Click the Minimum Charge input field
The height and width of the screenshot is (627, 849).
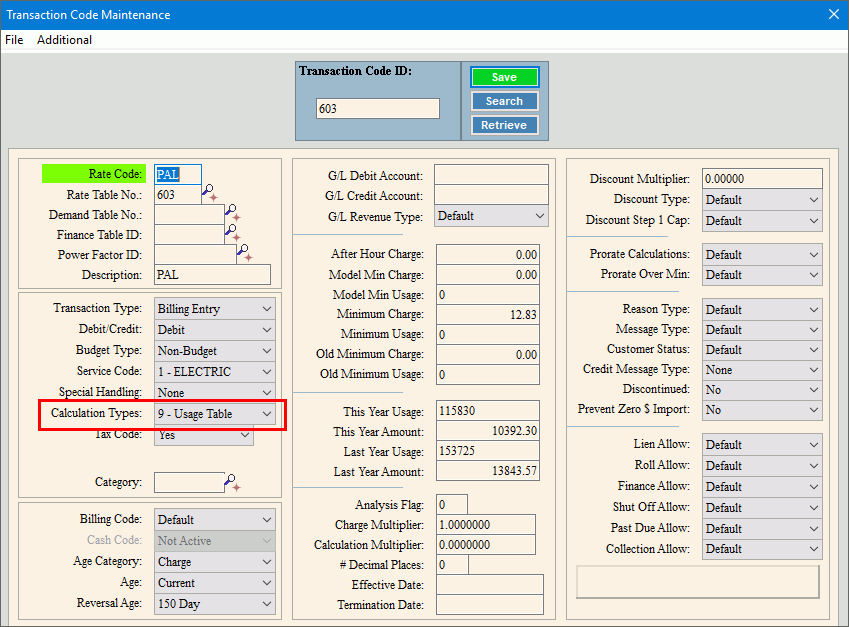coord(488,315)
